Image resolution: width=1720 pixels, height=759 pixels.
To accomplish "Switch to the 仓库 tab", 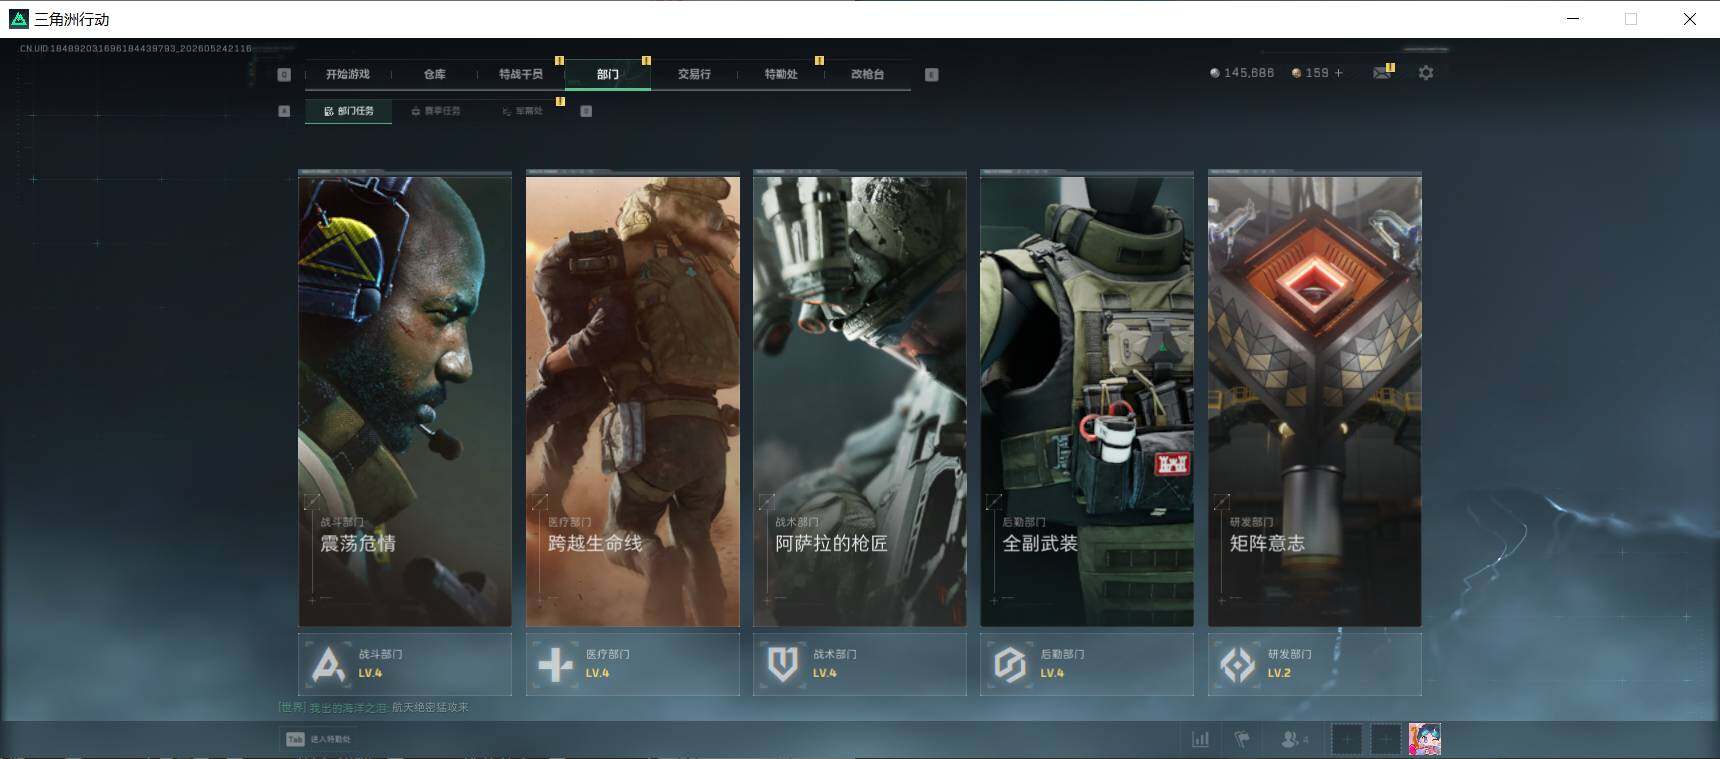I will (434, 74).
